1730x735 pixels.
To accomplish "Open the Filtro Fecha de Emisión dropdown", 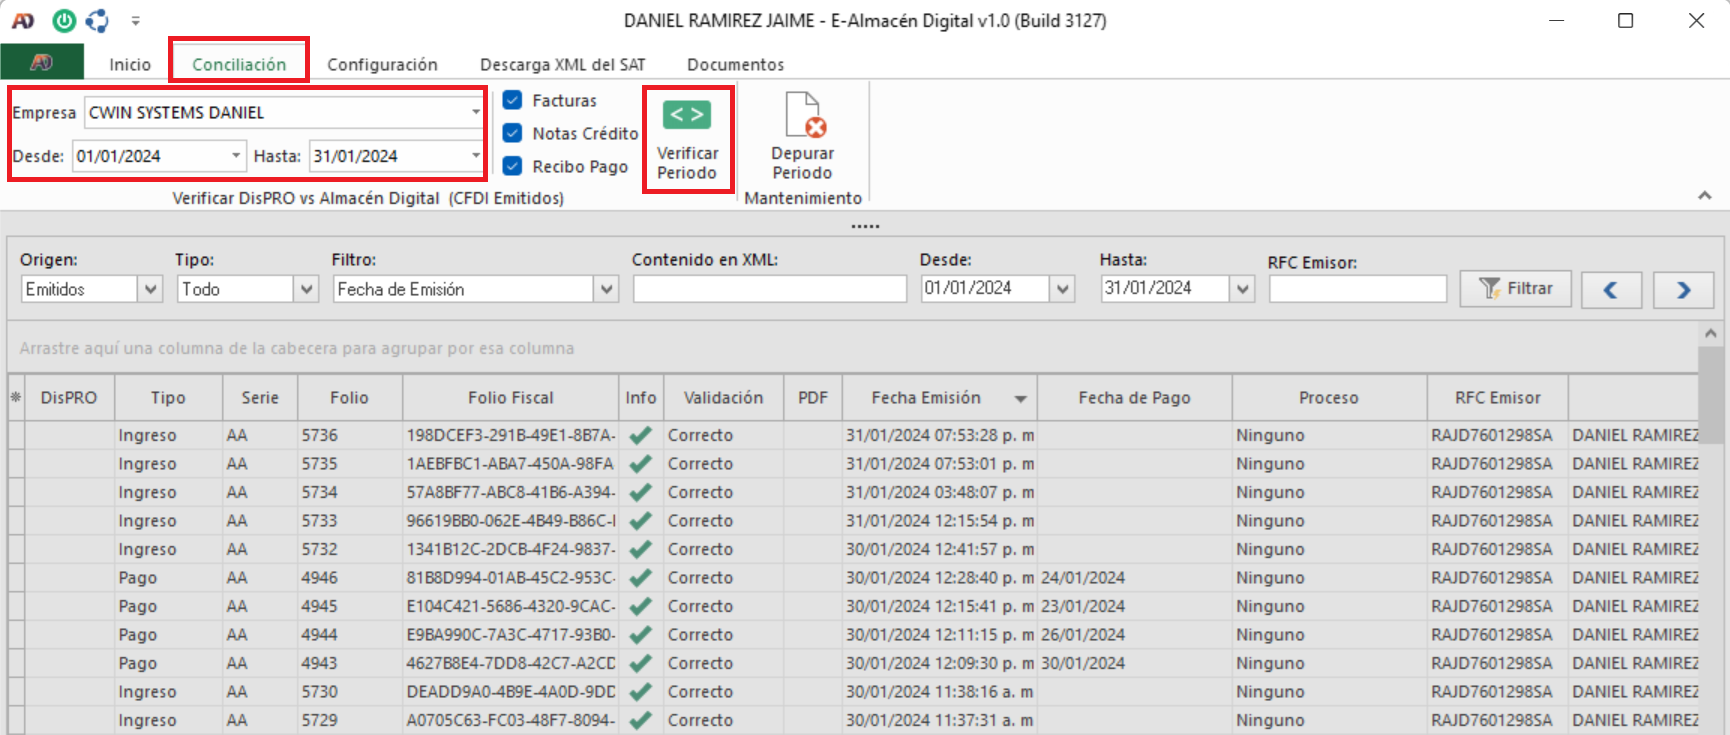I will pyautogui.click(x=606, y=289).
